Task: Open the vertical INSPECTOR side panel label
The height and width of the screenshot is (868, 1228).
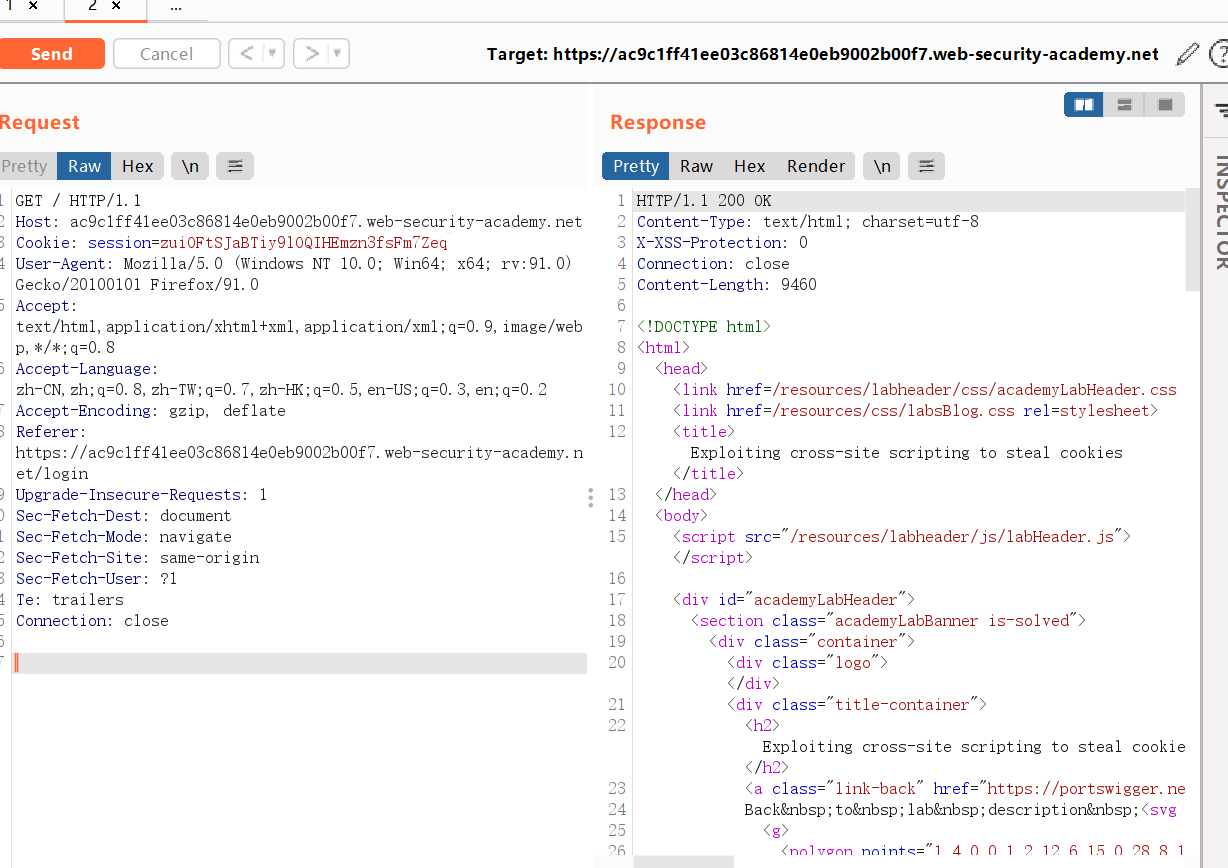Action: 1221,212
